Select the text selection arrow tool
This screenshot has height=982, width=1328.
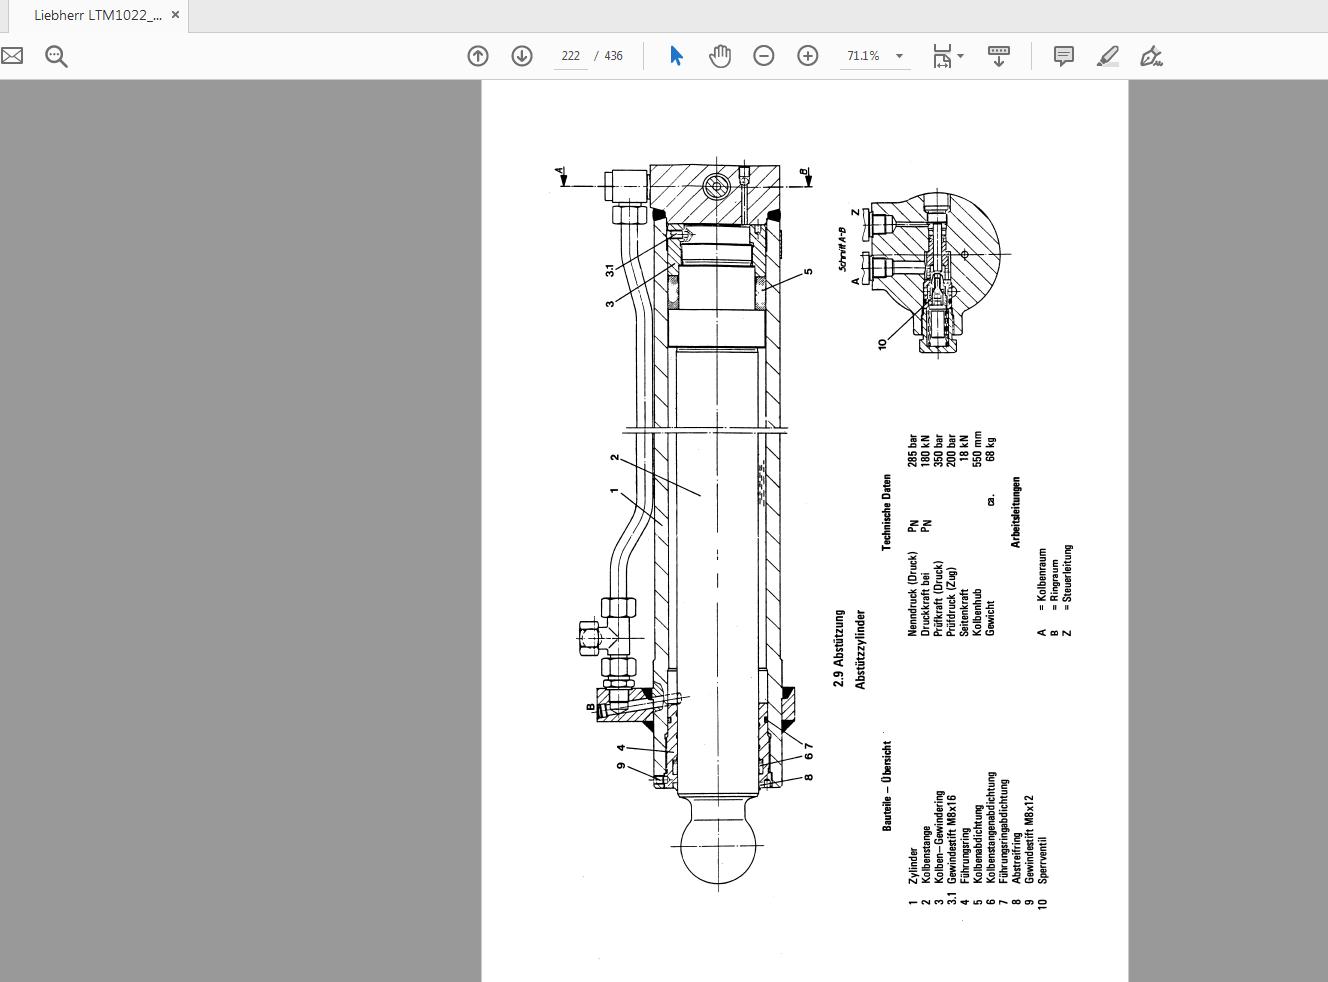coord(676,56)
